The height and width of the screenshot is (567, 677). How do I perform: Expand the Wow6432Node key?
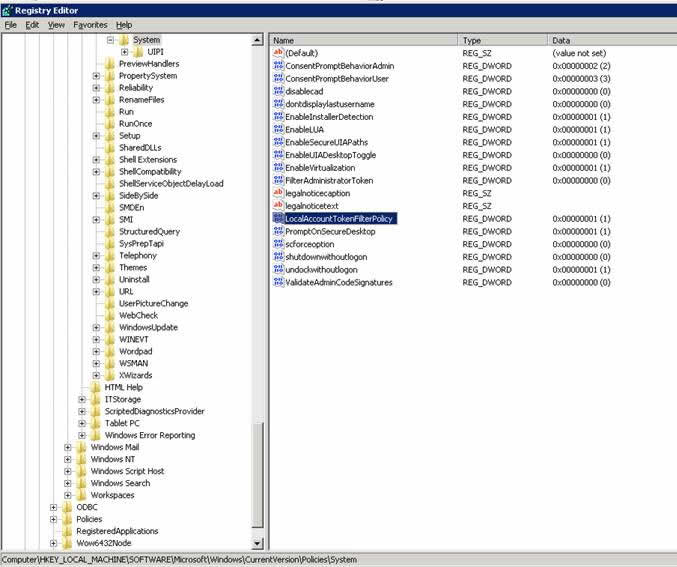pyautogui.click(x=54, y=543)
